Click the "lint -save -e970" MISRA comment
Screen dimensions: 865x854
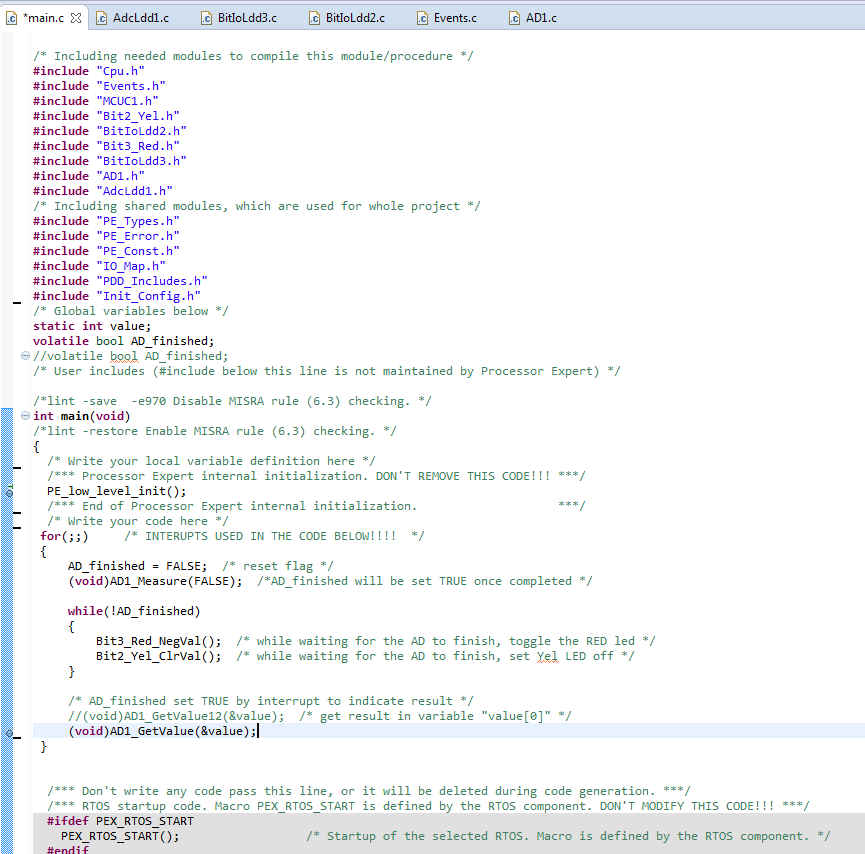[232, 401]
